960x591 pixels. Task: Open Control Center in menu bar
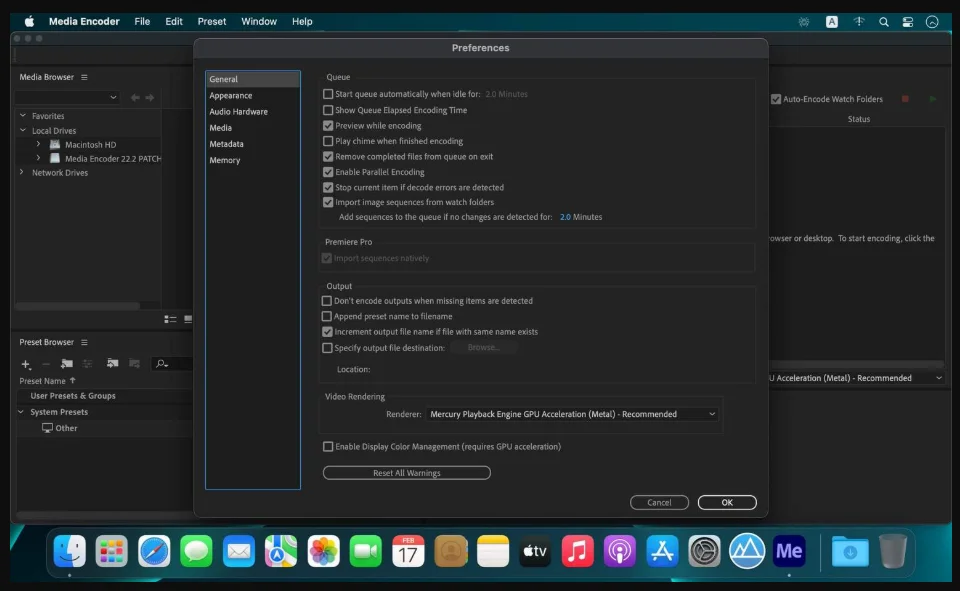click(x=907, y=22)
